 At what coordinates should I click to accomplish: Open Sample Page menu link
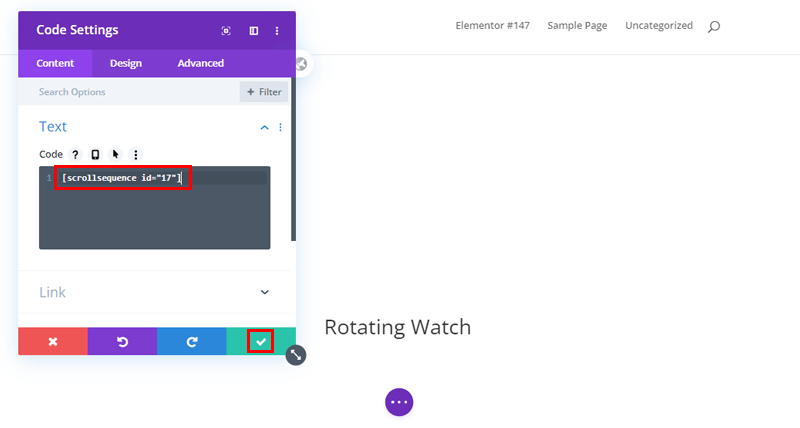coord(577,26)
